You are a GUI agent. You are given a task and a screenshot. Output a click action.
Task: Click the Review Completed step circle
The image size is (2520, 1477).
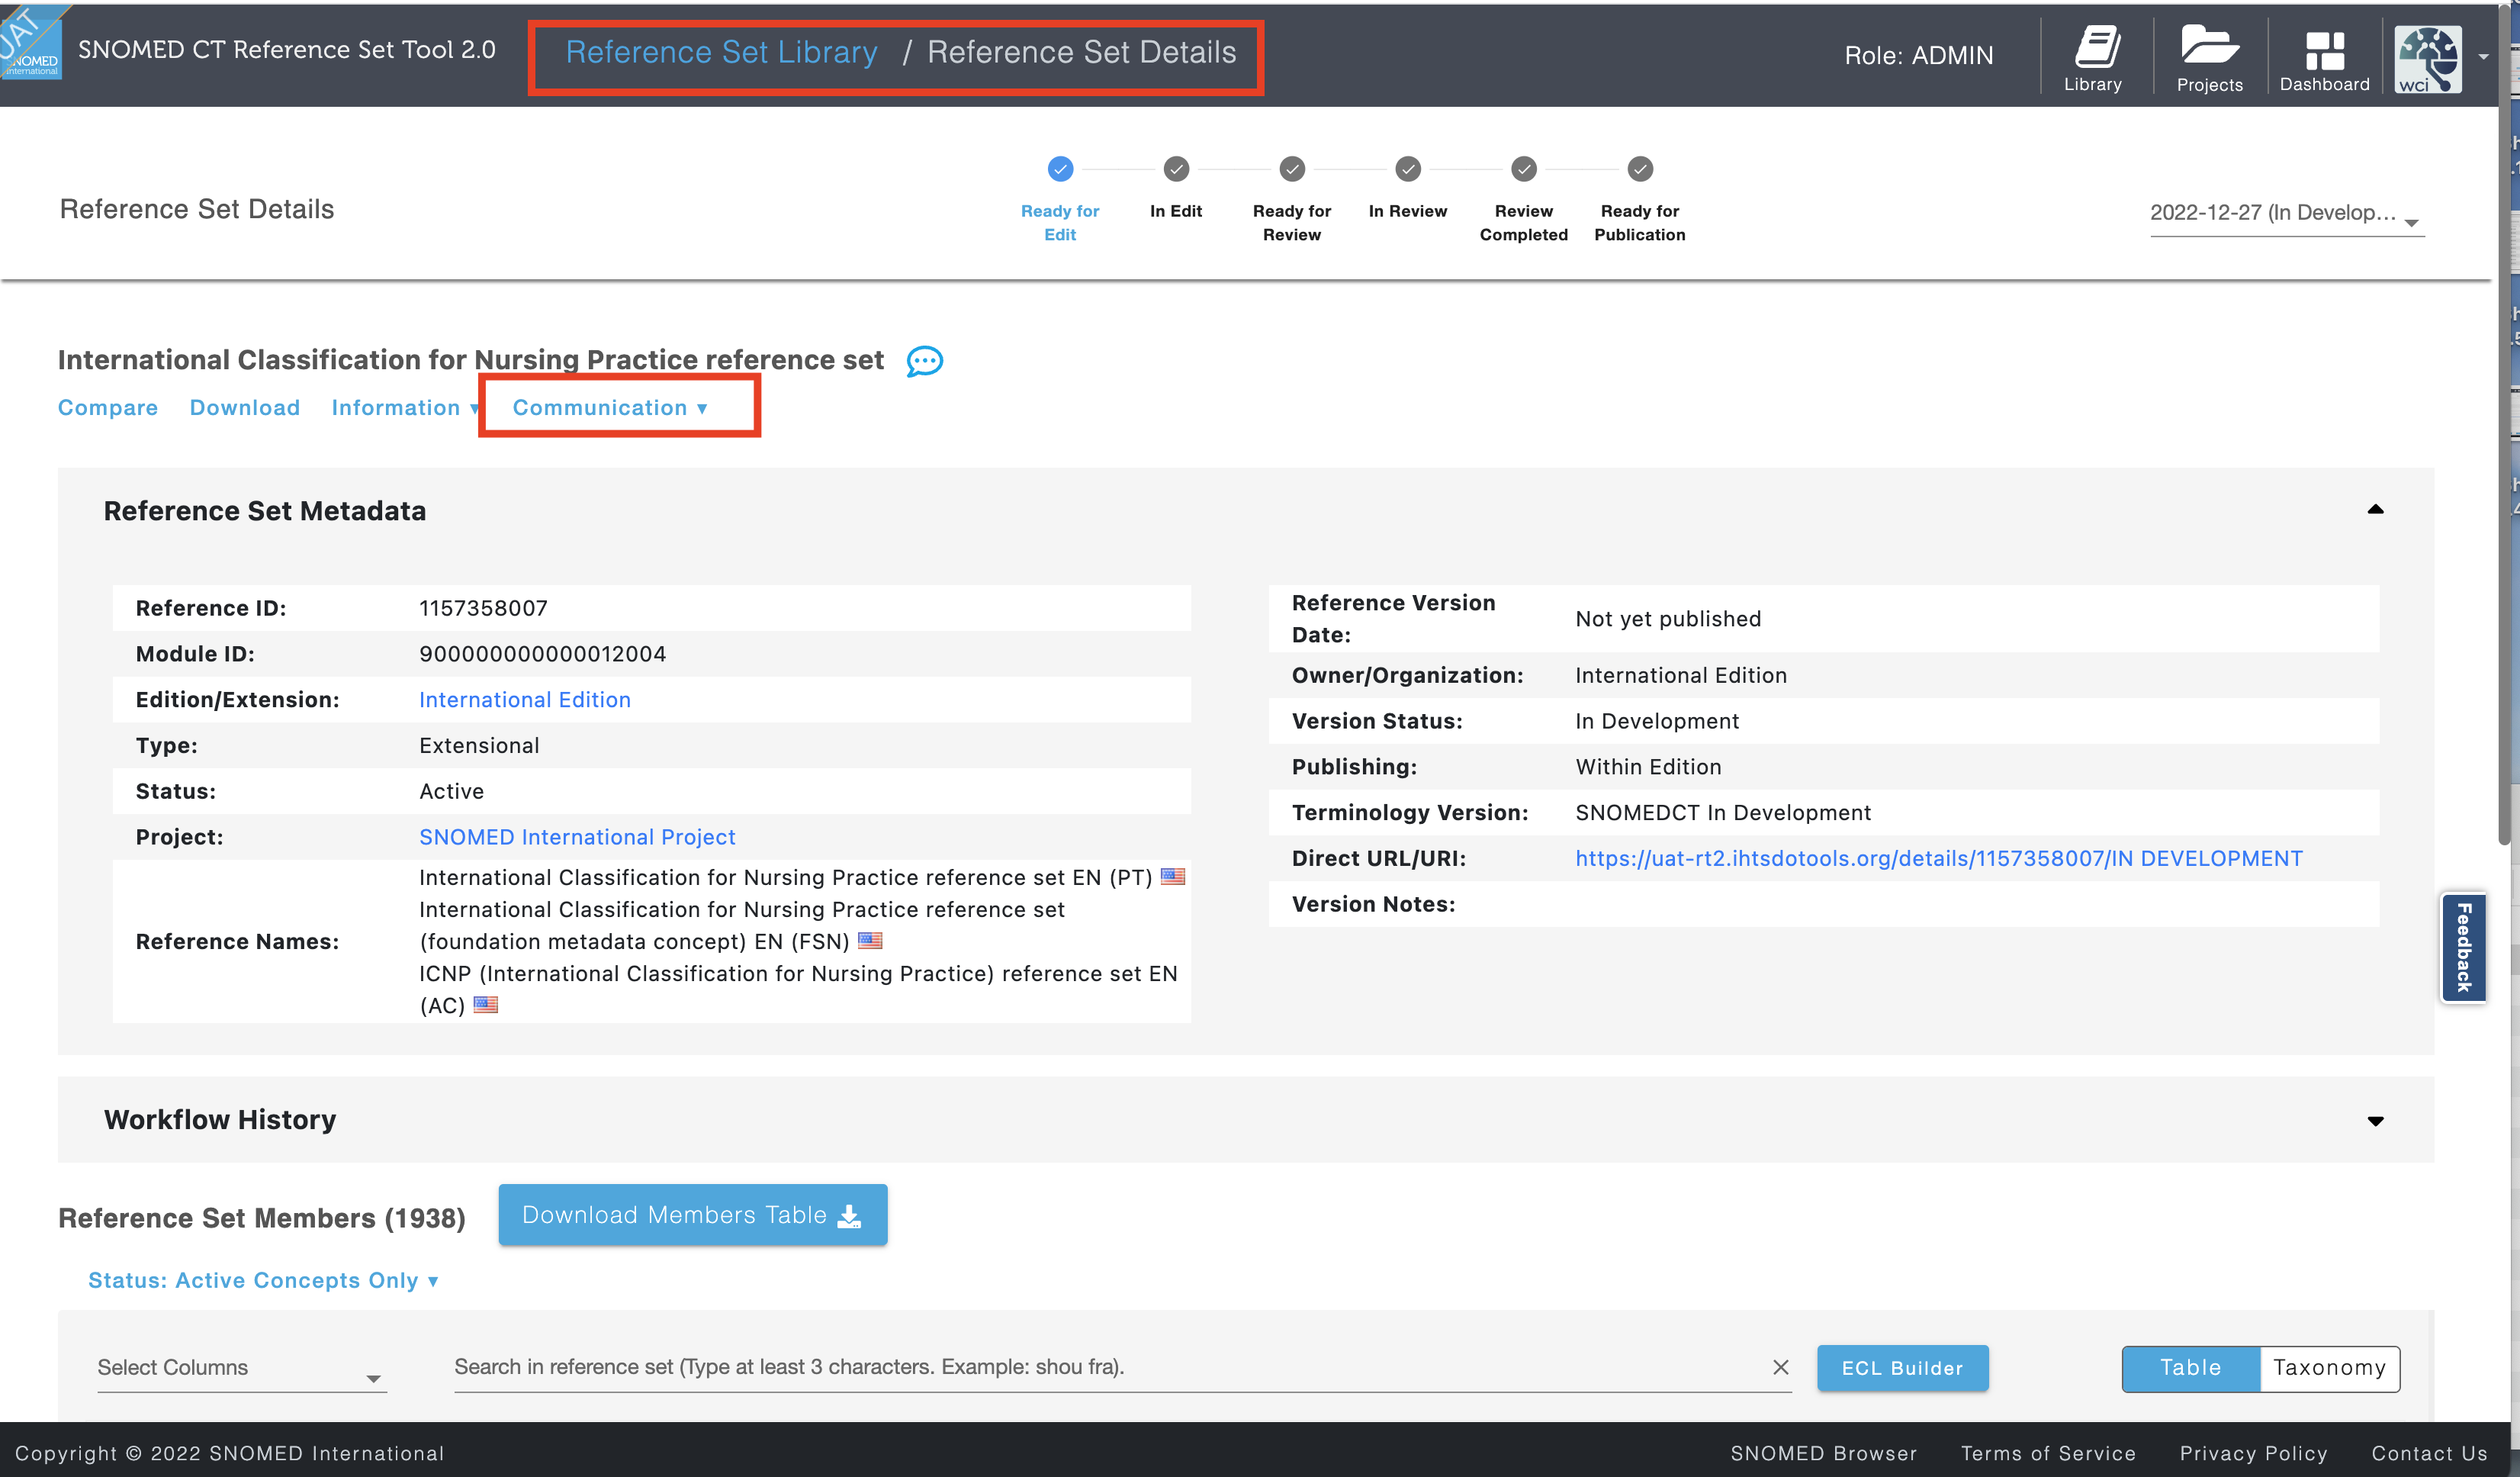click(1524, 169)
